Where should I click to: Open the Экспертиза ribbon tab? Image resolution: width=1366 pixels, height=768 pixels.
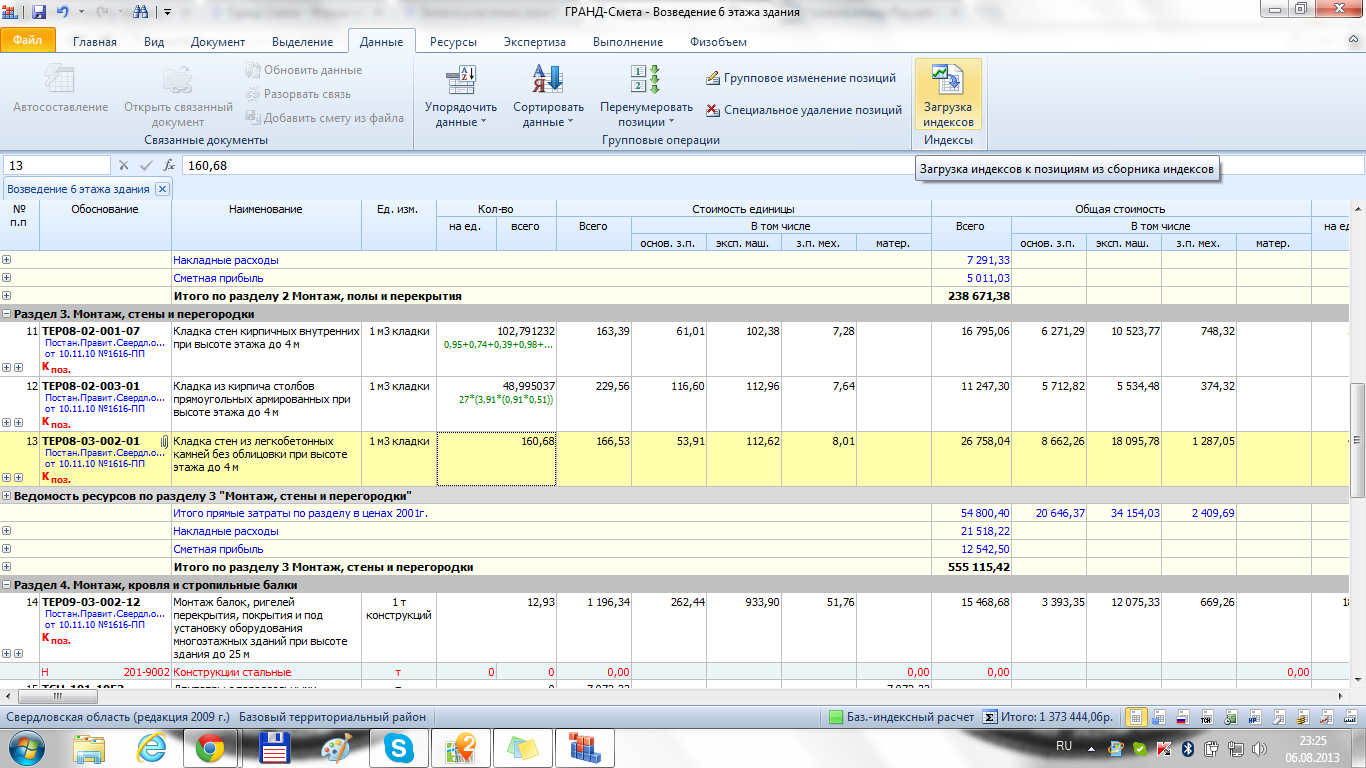point(534,42)
